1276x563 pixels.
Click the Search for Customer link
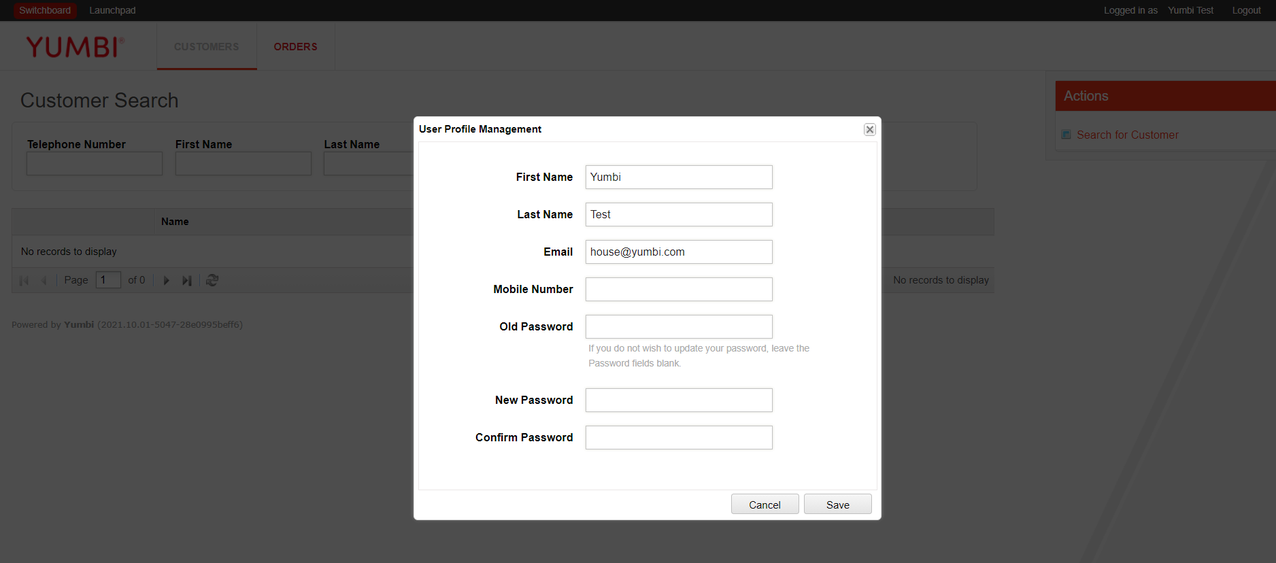1127,135
